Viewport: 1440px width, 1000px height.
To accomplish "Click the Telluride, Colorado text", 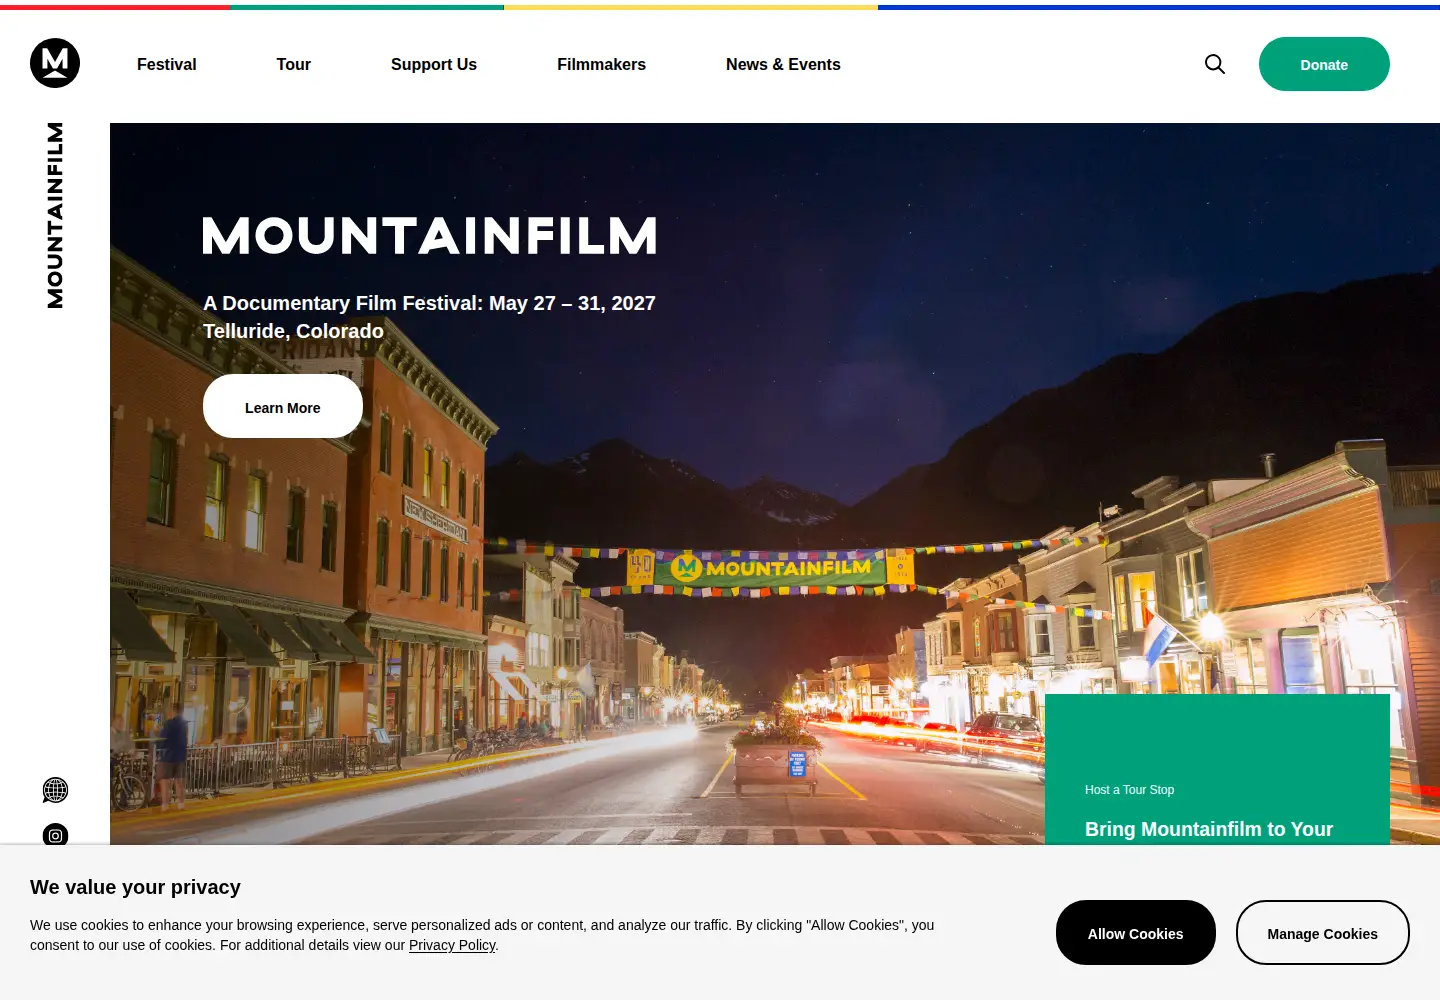I will coord(293,331).
